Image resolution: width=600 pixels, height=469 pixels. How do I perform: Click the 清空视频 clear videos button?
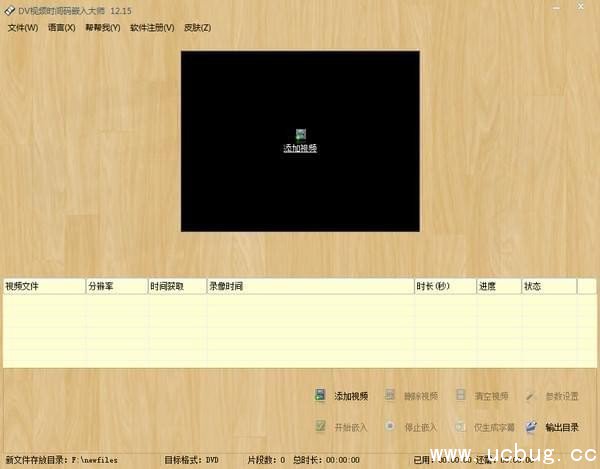click(482, 396)
